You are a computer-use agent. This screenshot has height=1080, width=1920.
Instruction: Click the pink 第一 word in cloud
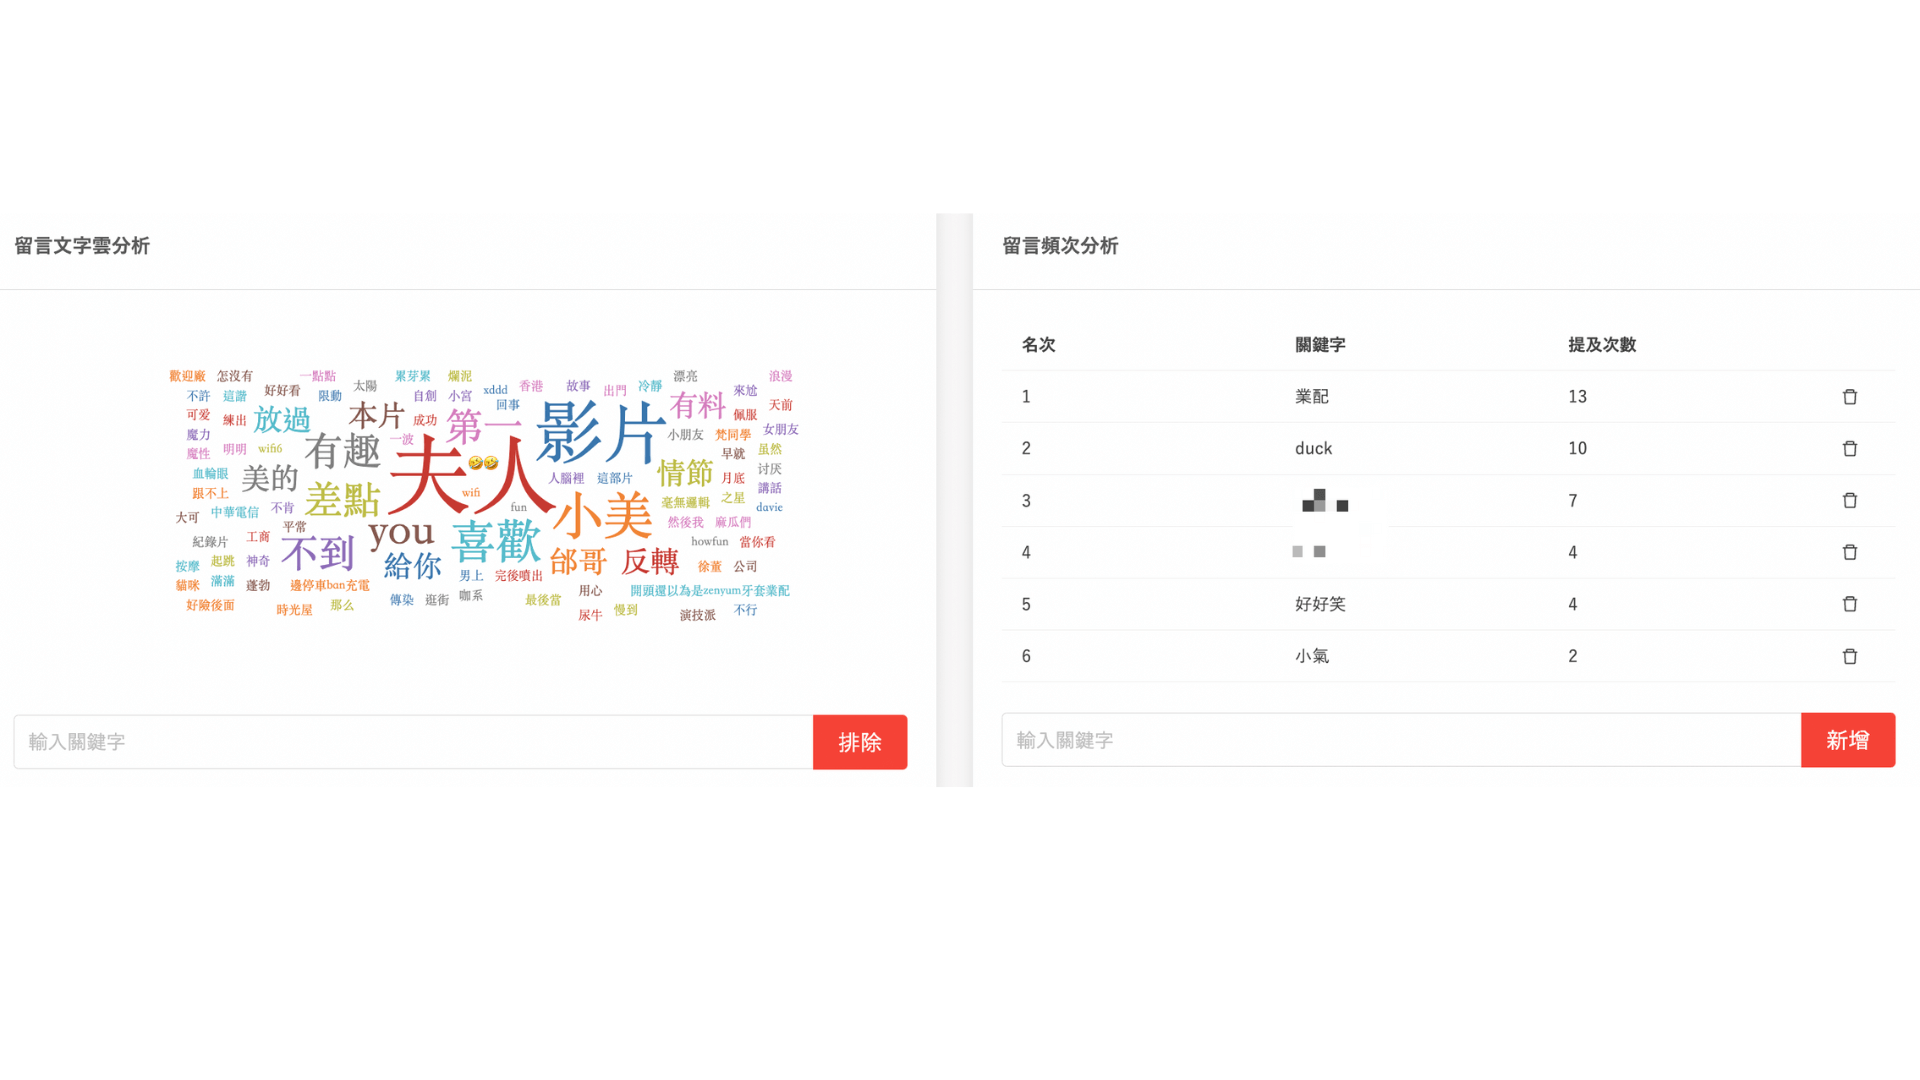click(484, 427)
